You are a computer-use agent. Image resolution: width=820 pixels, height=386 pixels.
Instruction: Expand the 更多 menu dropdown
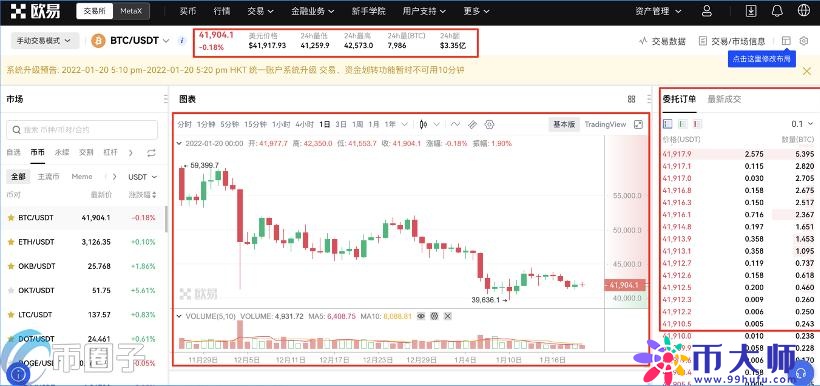pos(477,11)
